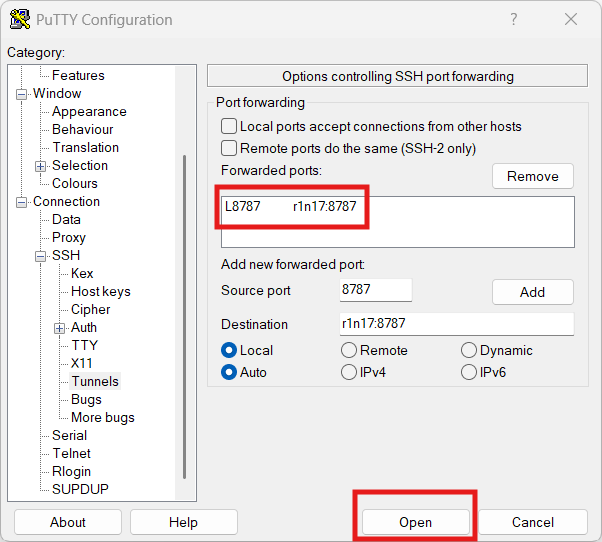The image size is (602, 542).
Task: Enable local ports accept connections from other hosts
Action: pyautogui.click(x=229, y=127)
